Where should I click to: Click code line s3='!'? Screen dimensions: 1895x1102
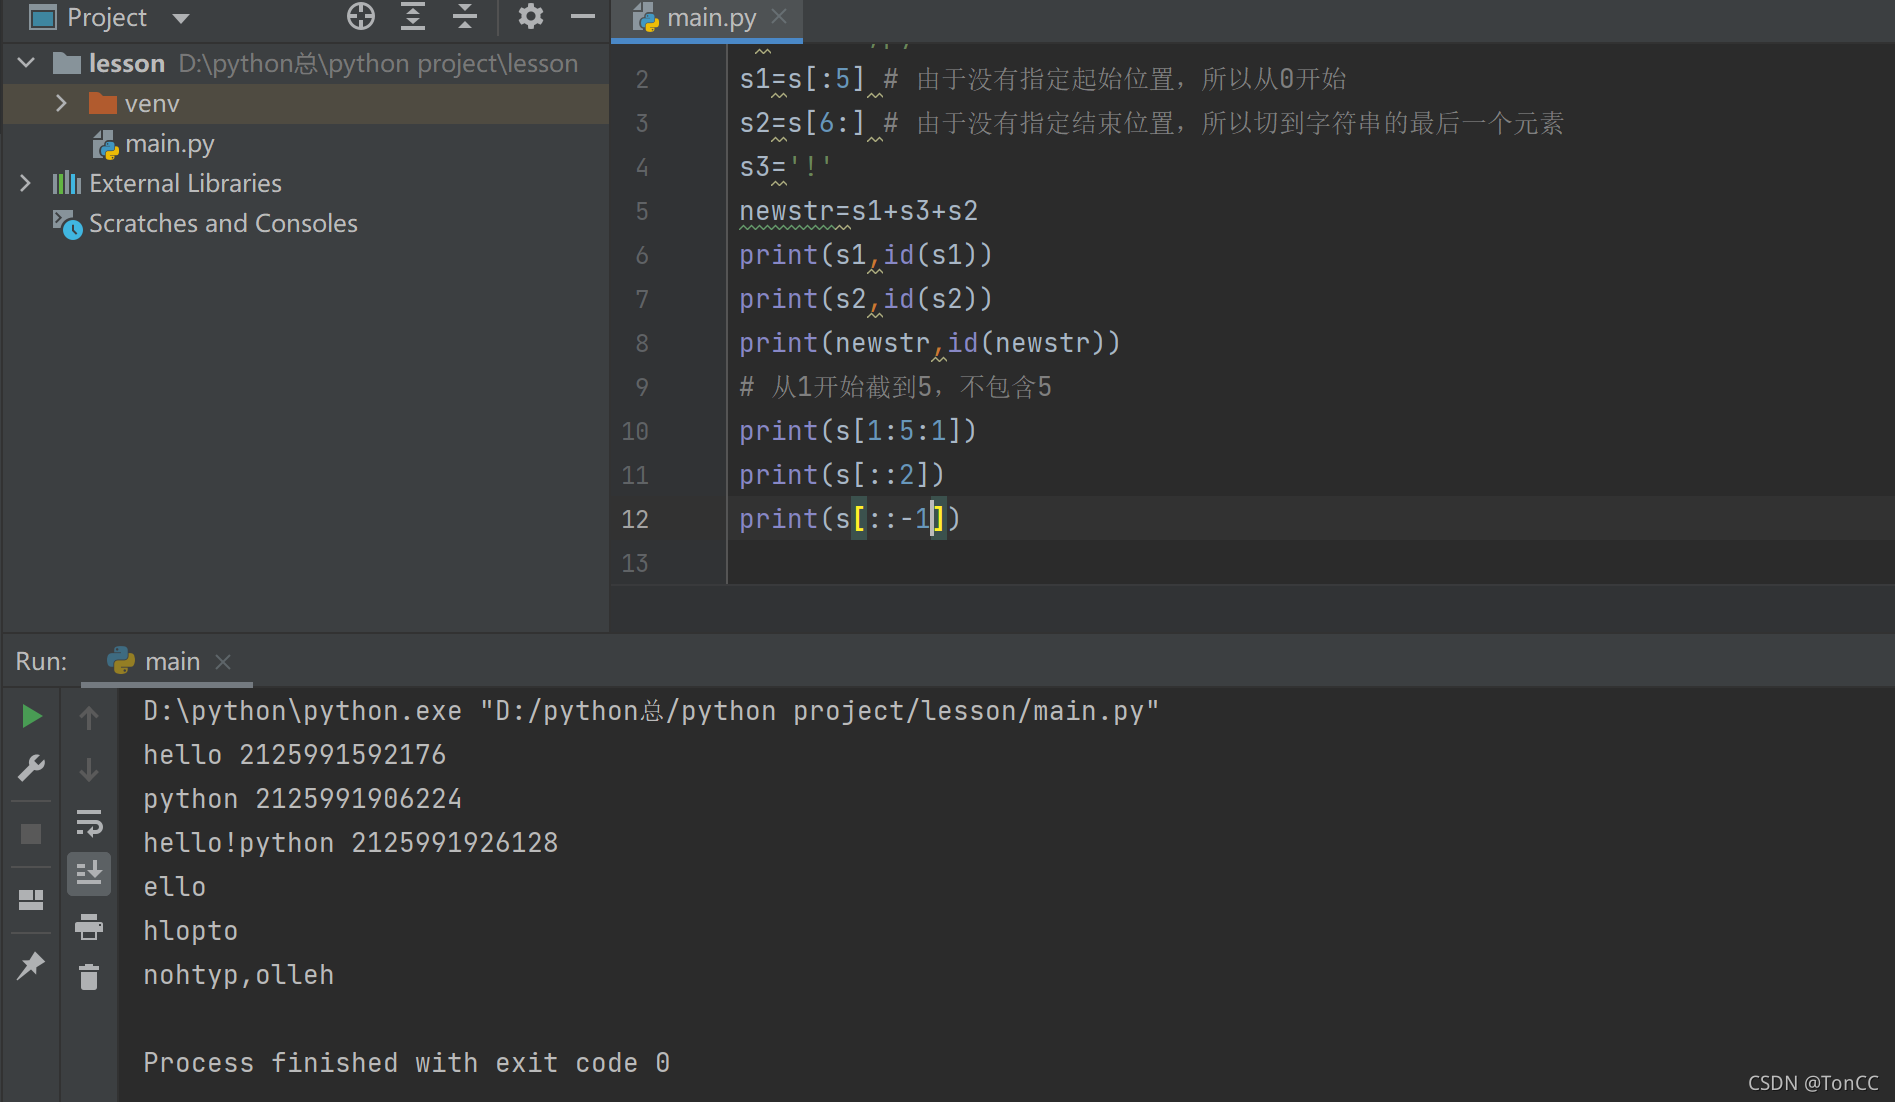(786, 167)
